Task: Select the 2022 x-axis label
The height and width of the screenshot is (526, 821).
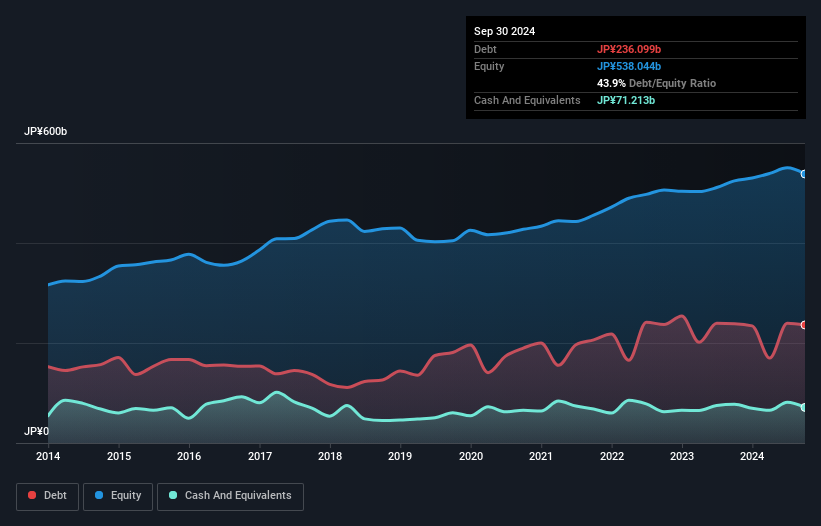Action: point(612,456)
